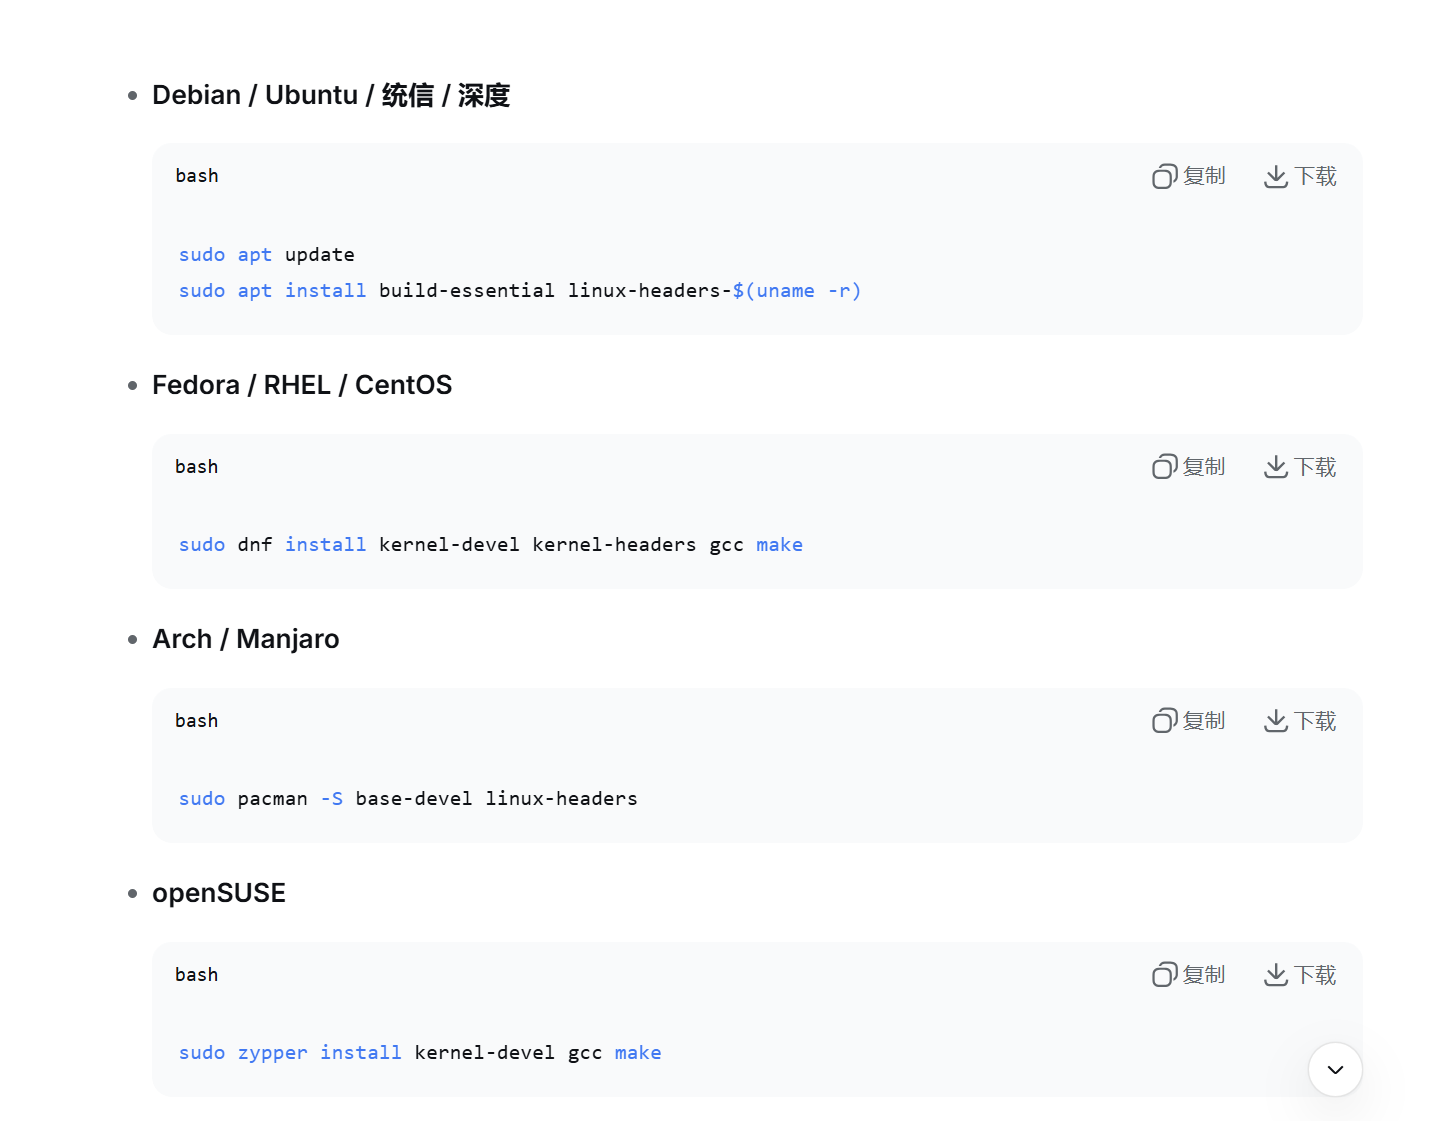Click the 'linux-headers-$(uname -r)' text
The width and height of the screenshot is (1431, 1121).
click(715, 291)
